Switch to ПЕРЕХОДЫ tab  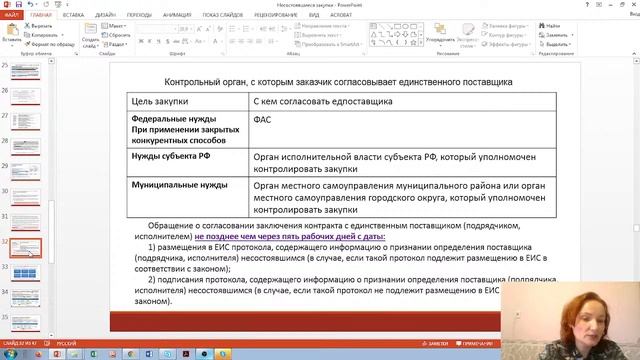139,15
